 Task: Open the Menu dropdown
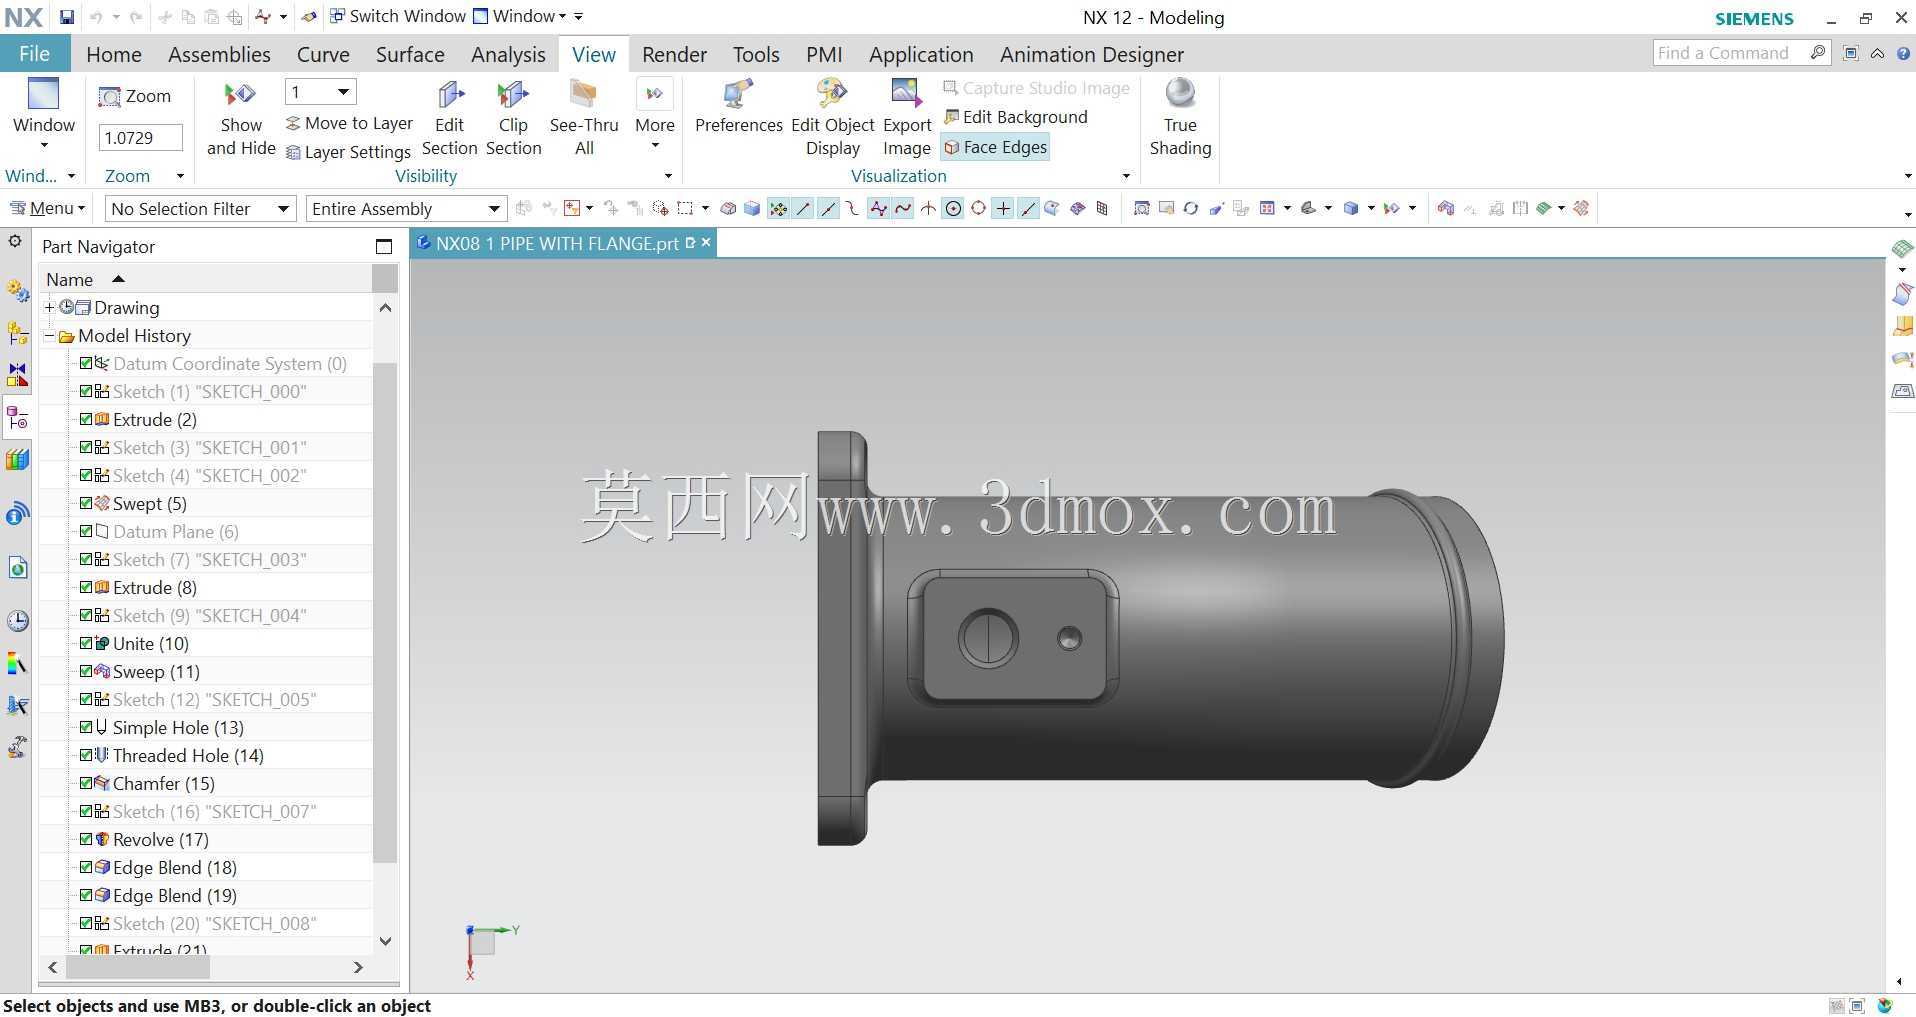point(47,208)
